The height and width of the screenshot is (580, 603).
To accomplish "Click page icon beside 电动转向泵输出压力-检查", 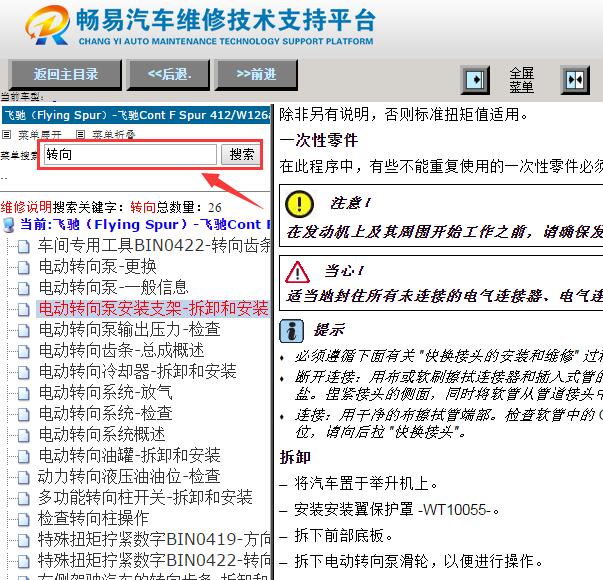I will pos(23,330).
